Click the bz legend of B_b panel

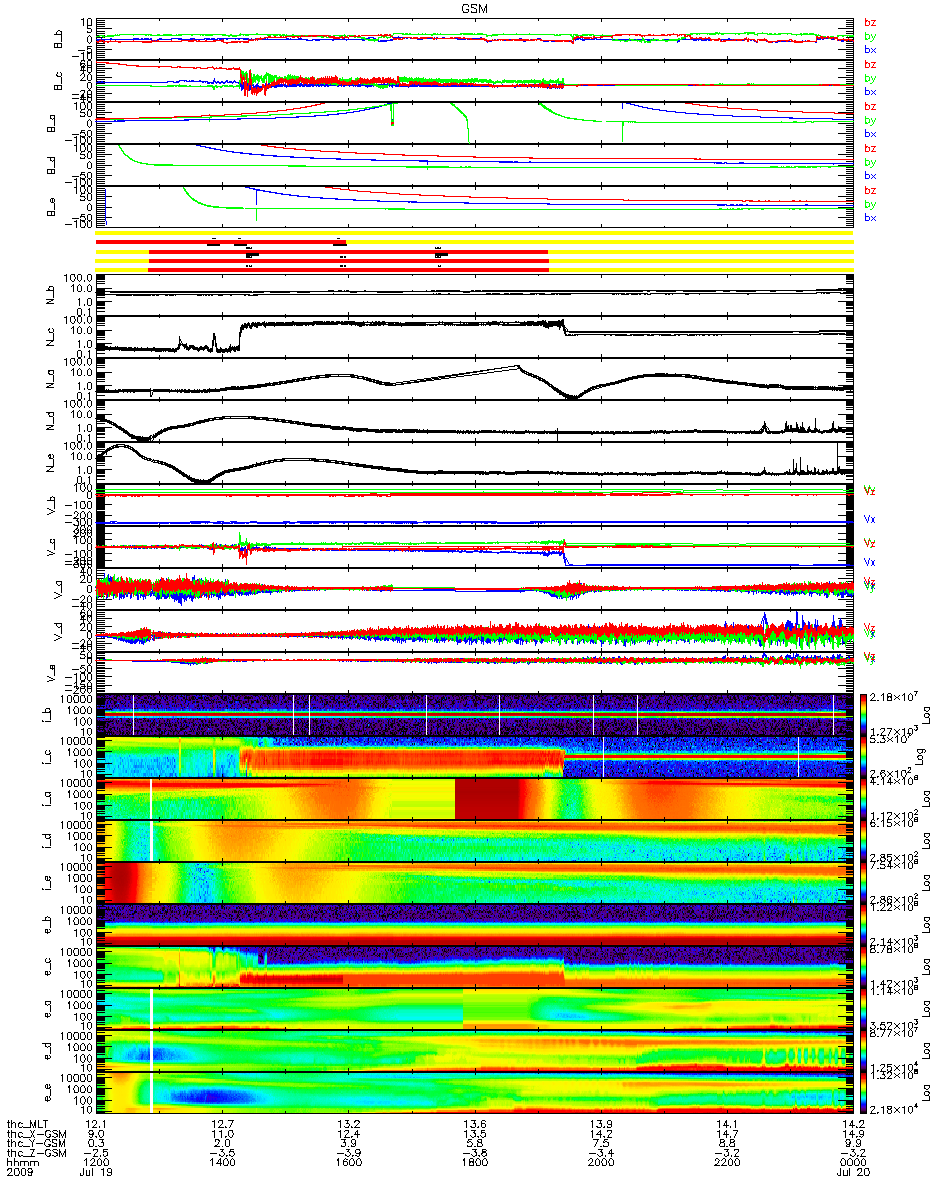869,22
